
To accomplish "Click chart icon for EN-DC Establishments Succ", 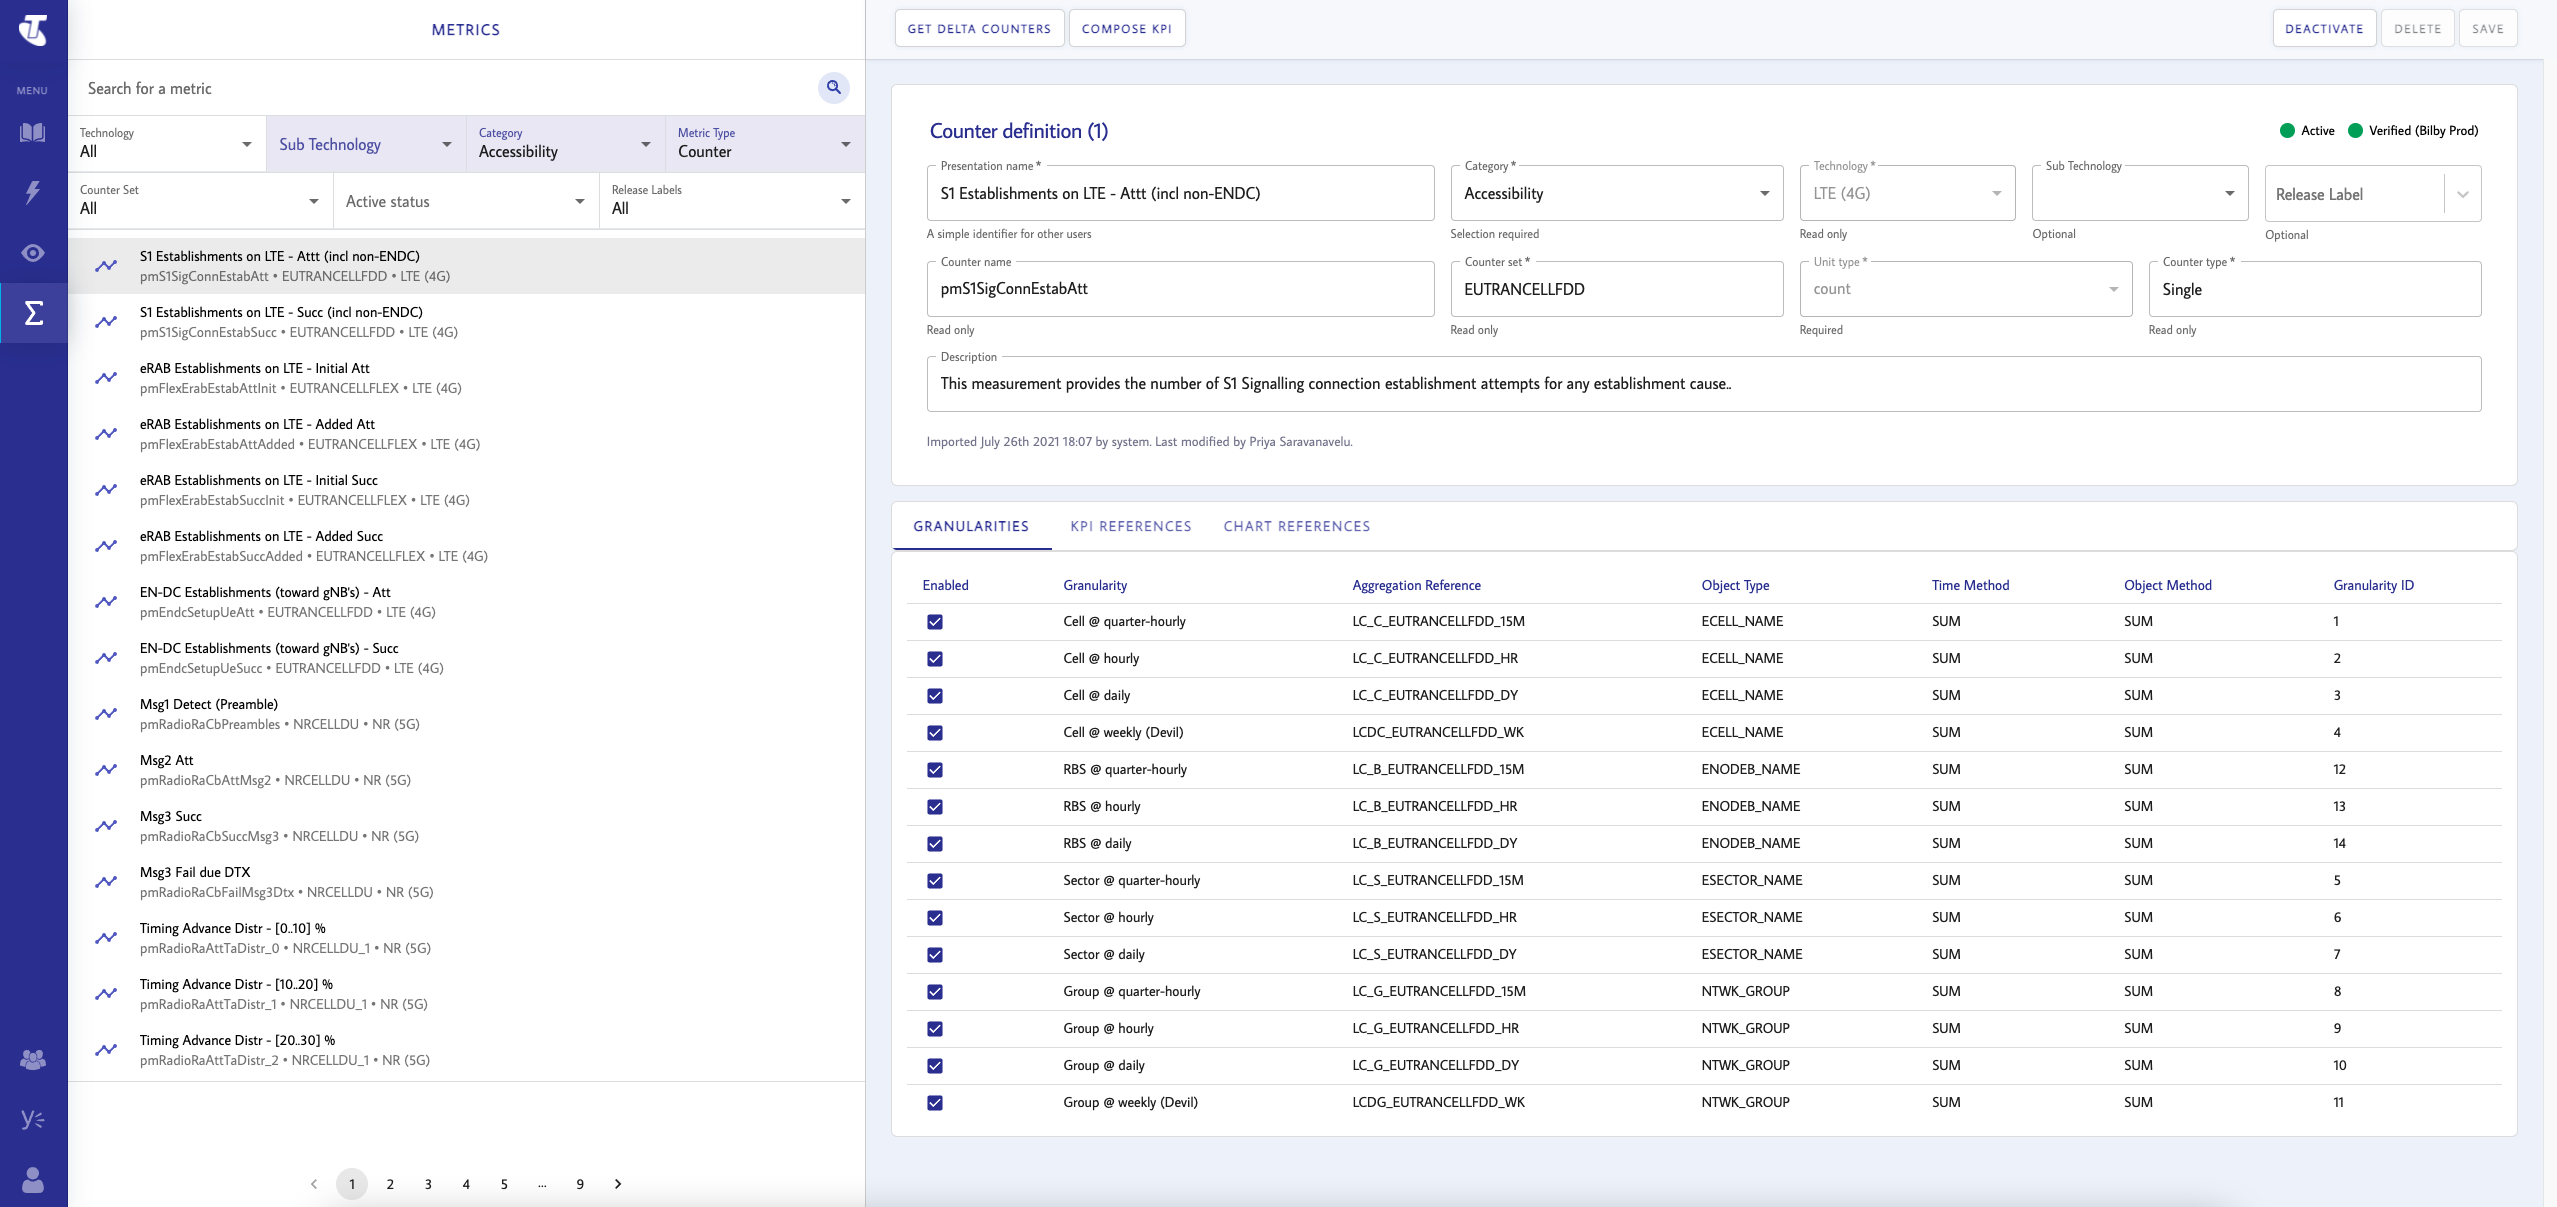I will (x=106, y=658).
